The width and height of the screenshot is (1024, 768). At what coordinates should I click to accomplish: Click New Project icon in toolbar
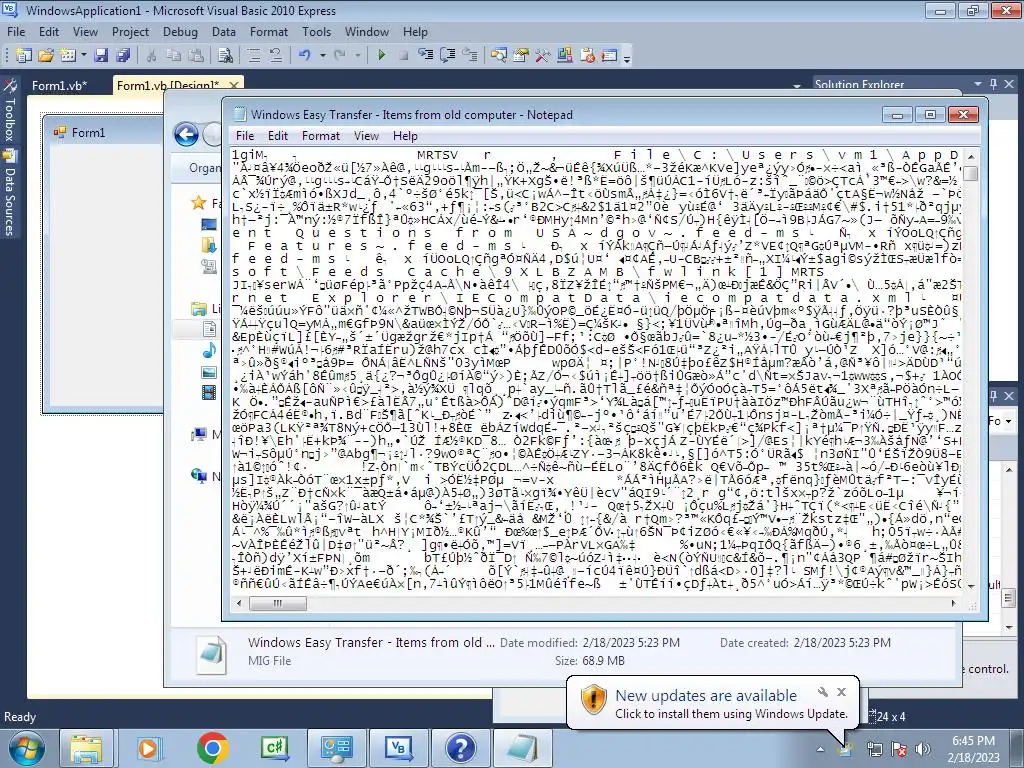pyautogui.click(x=24, y=56)
